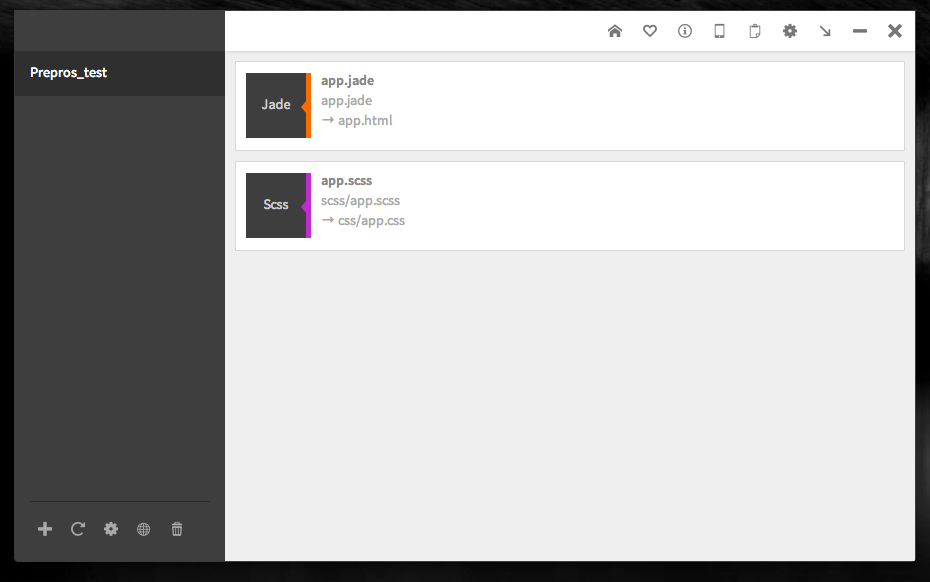Click the app.jade file name

click(x=347, y=80)
